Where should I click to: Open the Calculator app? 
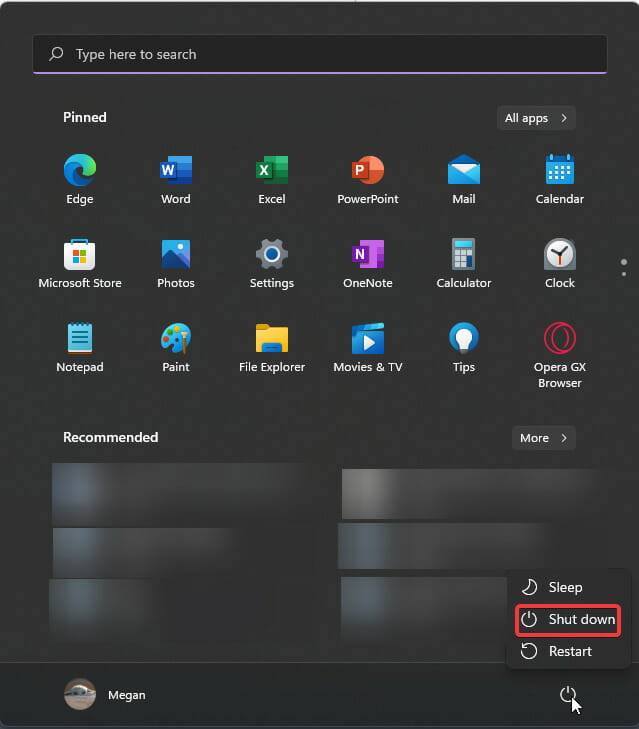coord(464,256)
